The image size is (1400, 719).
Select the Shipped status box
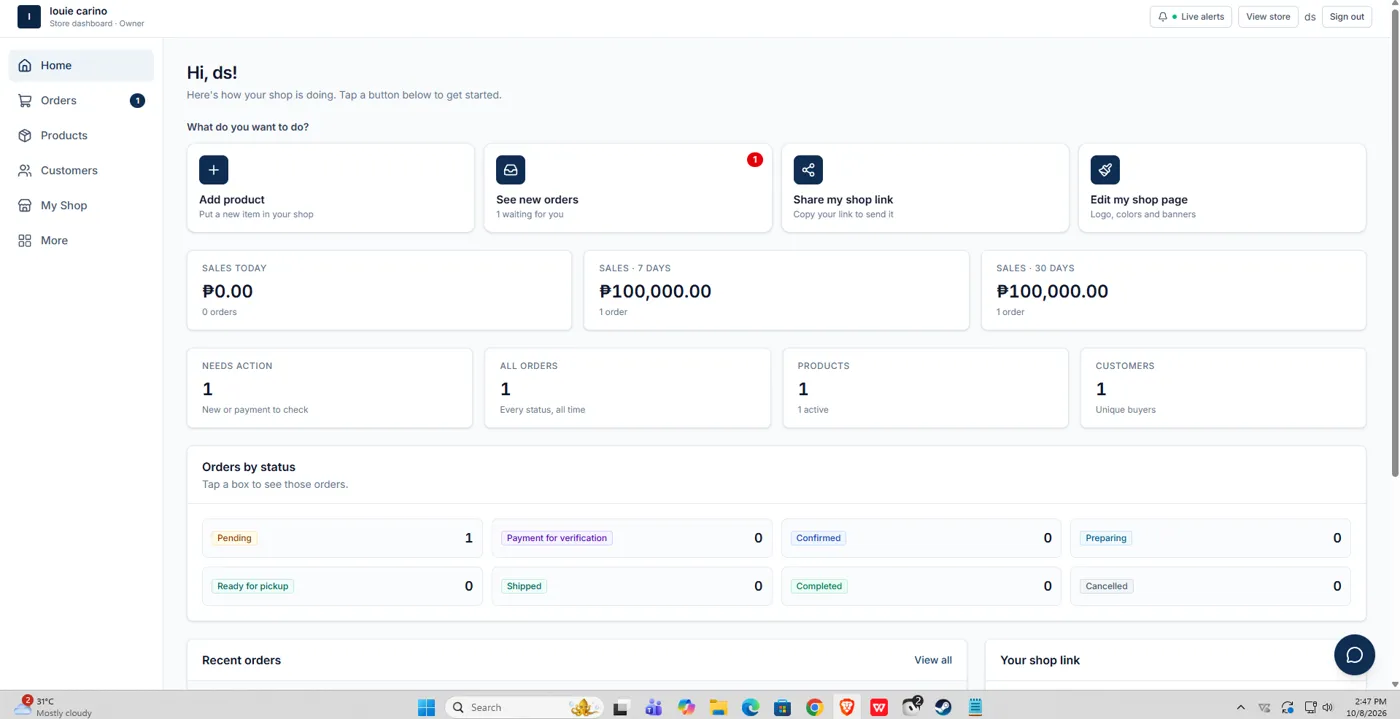click(x=632, y=586)
